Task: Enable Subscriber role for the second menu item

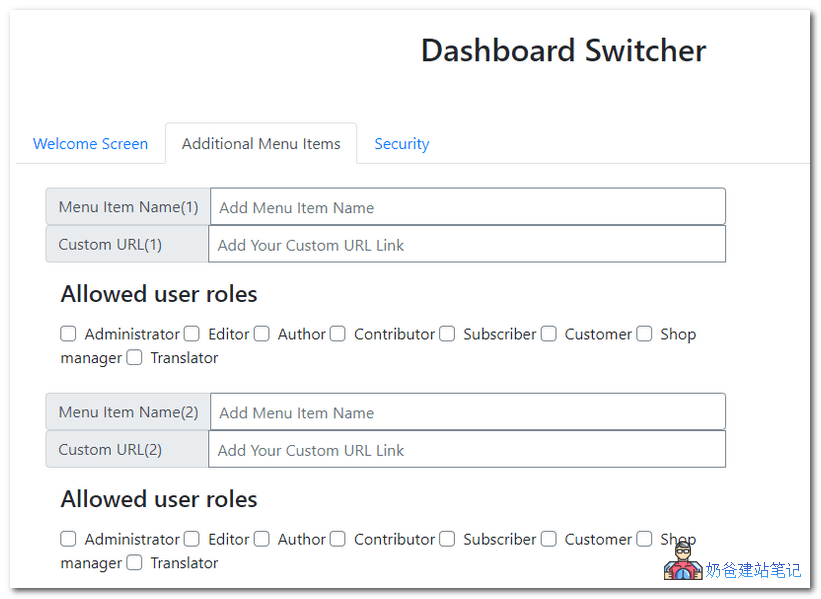Action: (447, 539)
